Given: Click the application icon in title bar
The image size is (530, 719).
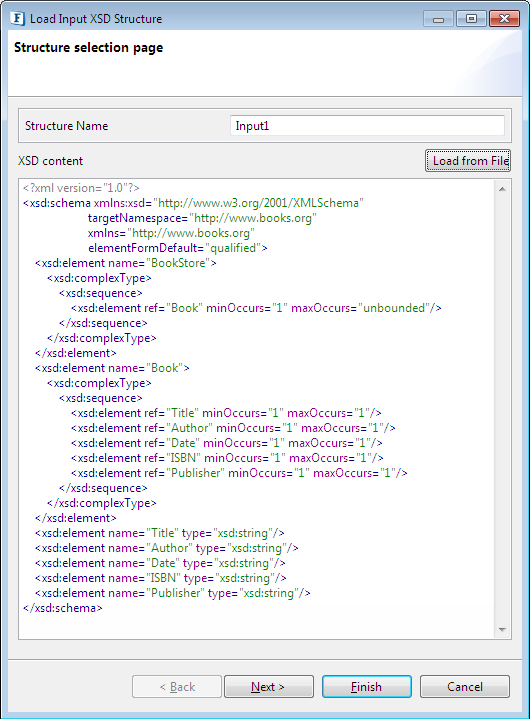Looking at the screenshot, I should 17,18.
